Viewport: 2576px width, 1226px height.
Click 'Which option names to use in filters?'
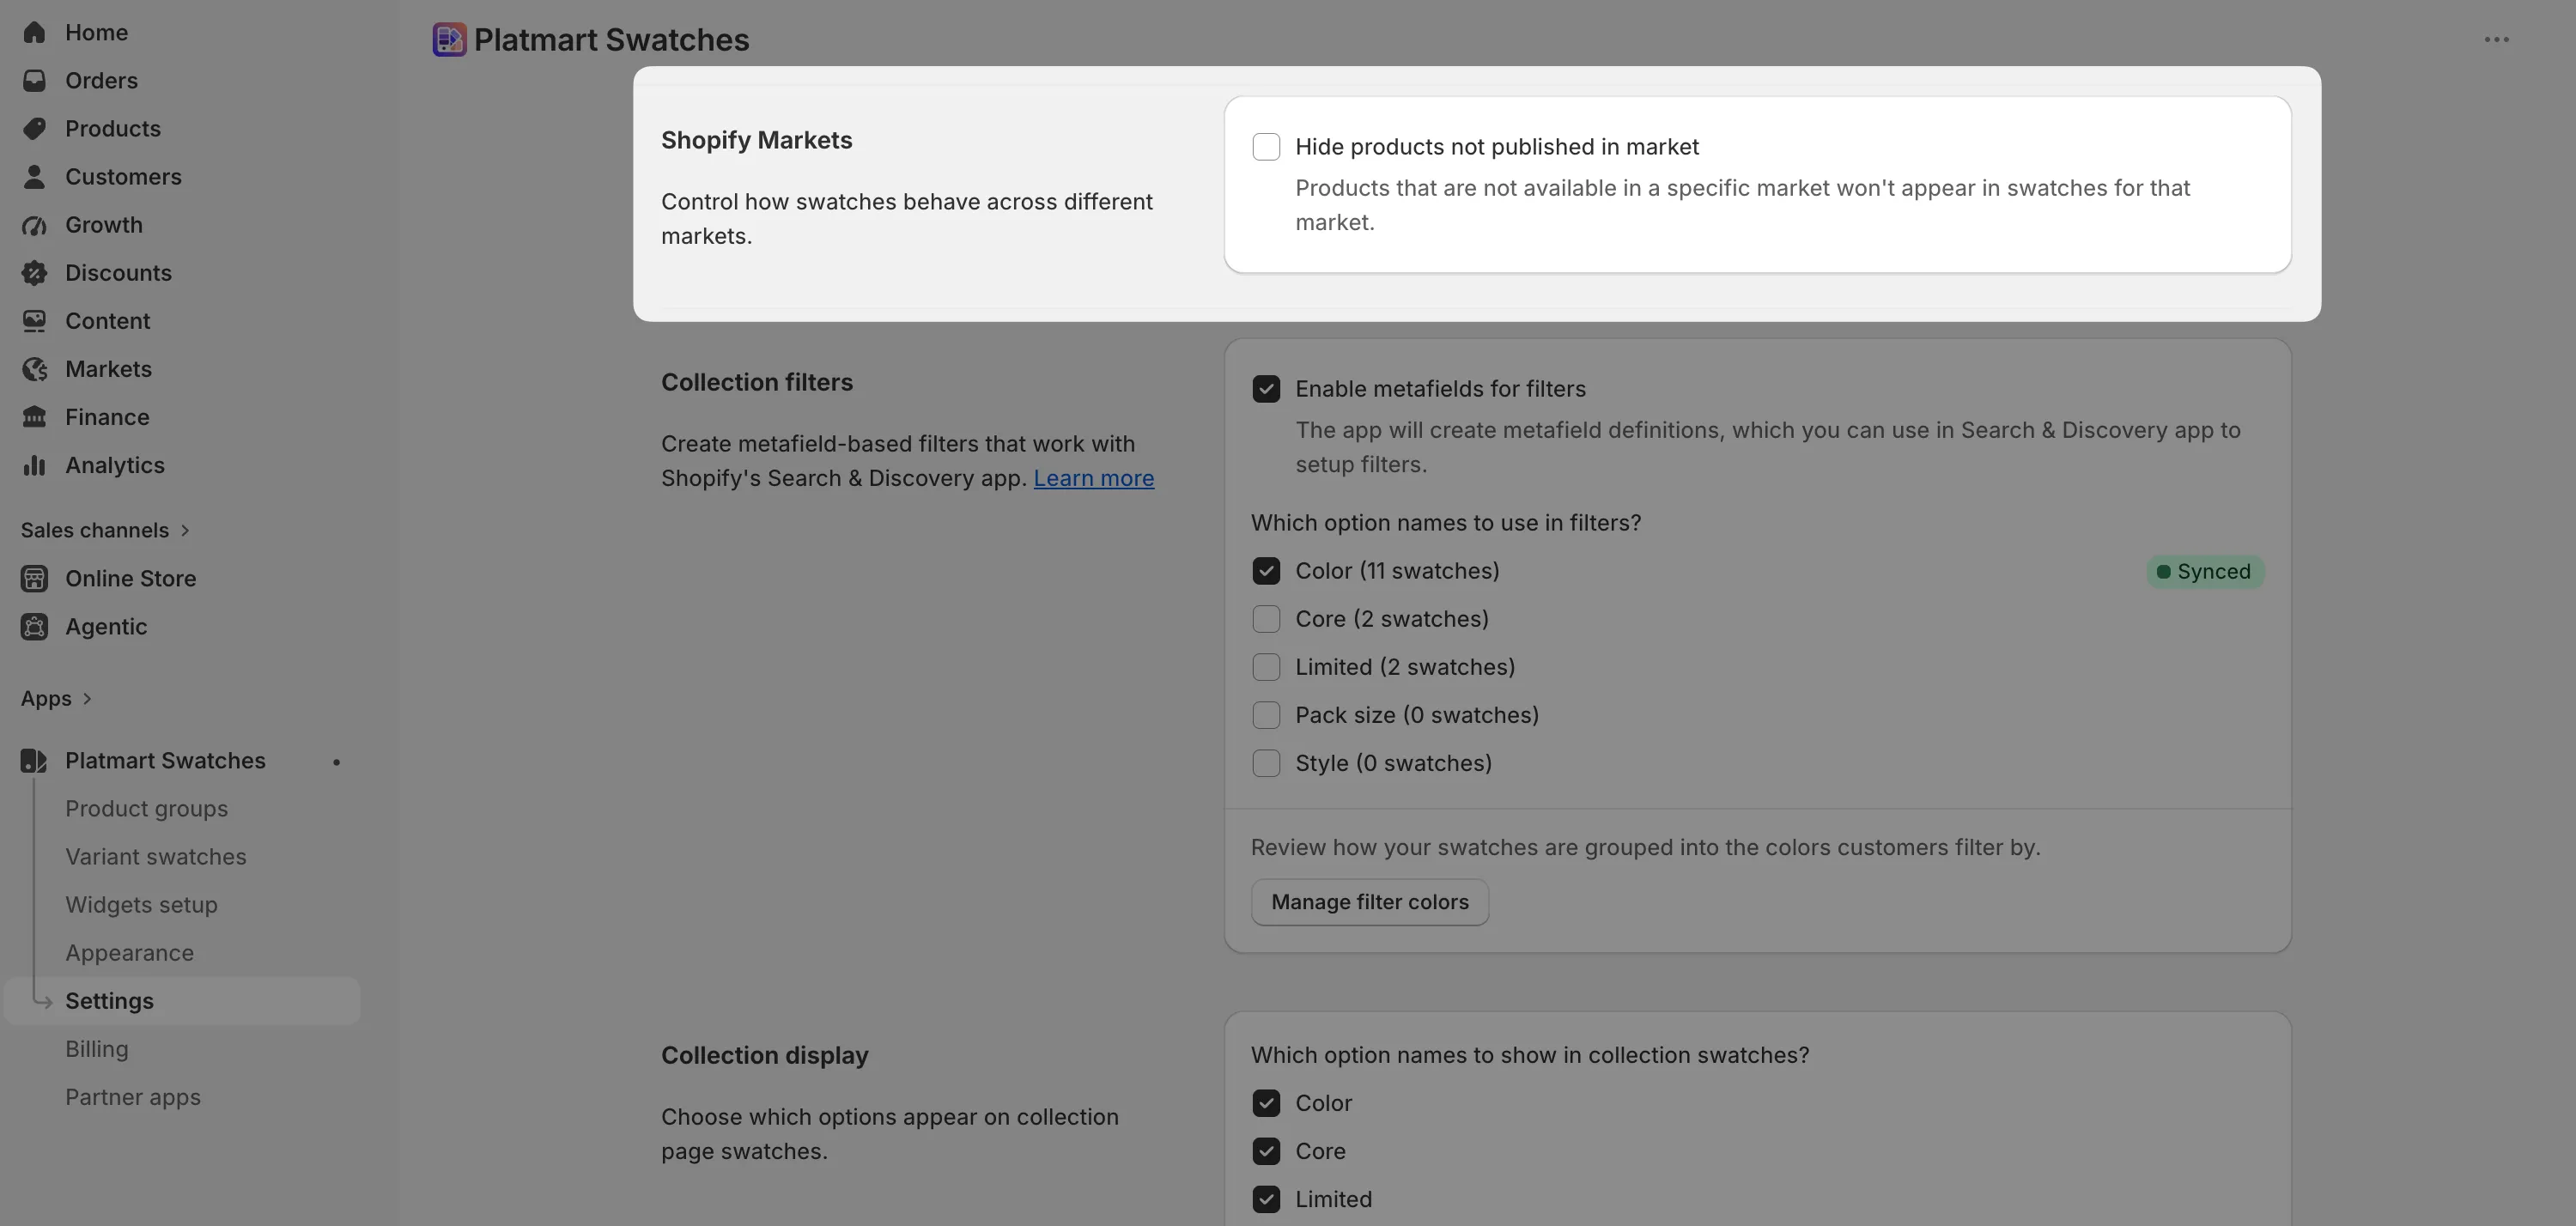(x=1445, y=522)
